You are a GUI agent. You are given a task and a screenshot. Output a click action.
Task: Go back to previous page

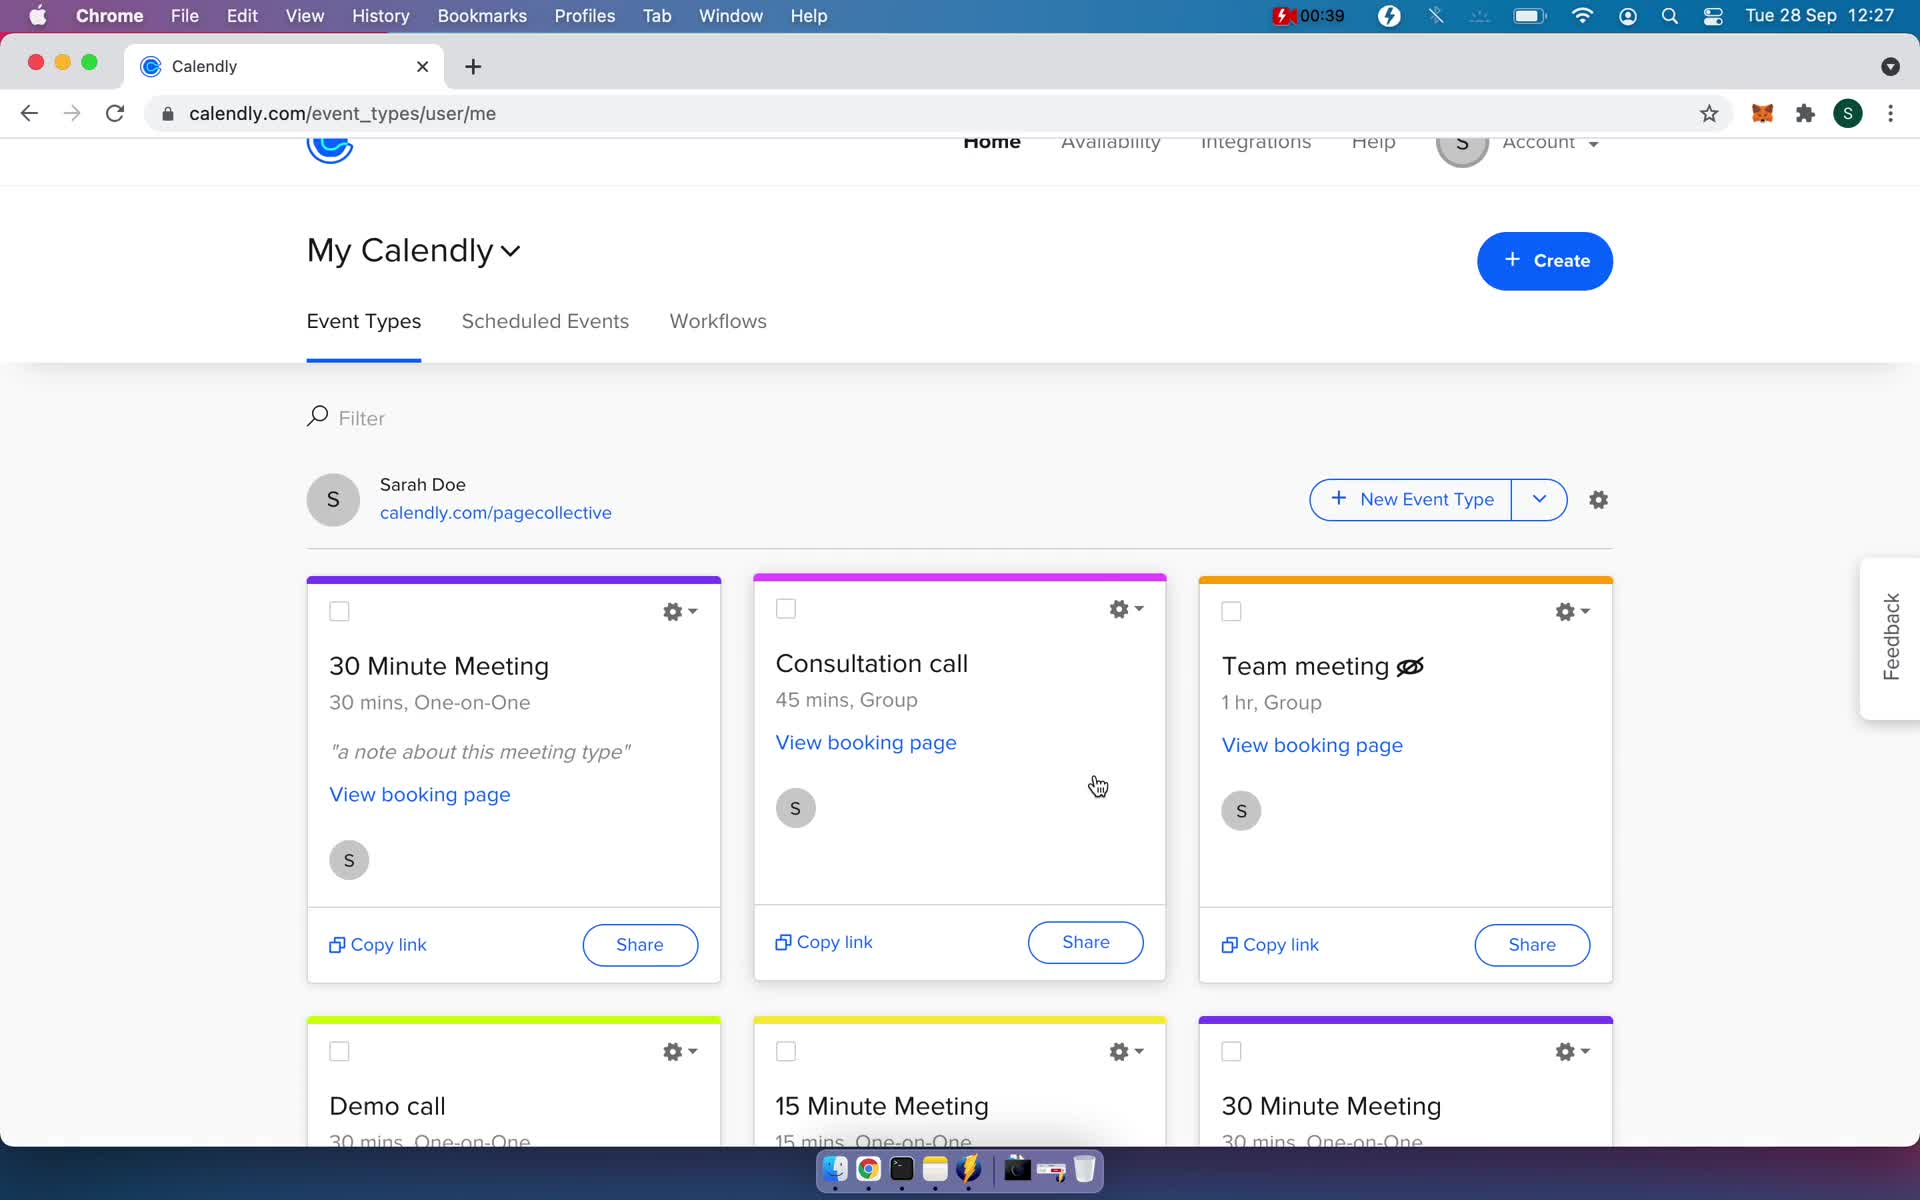[29, 114]
